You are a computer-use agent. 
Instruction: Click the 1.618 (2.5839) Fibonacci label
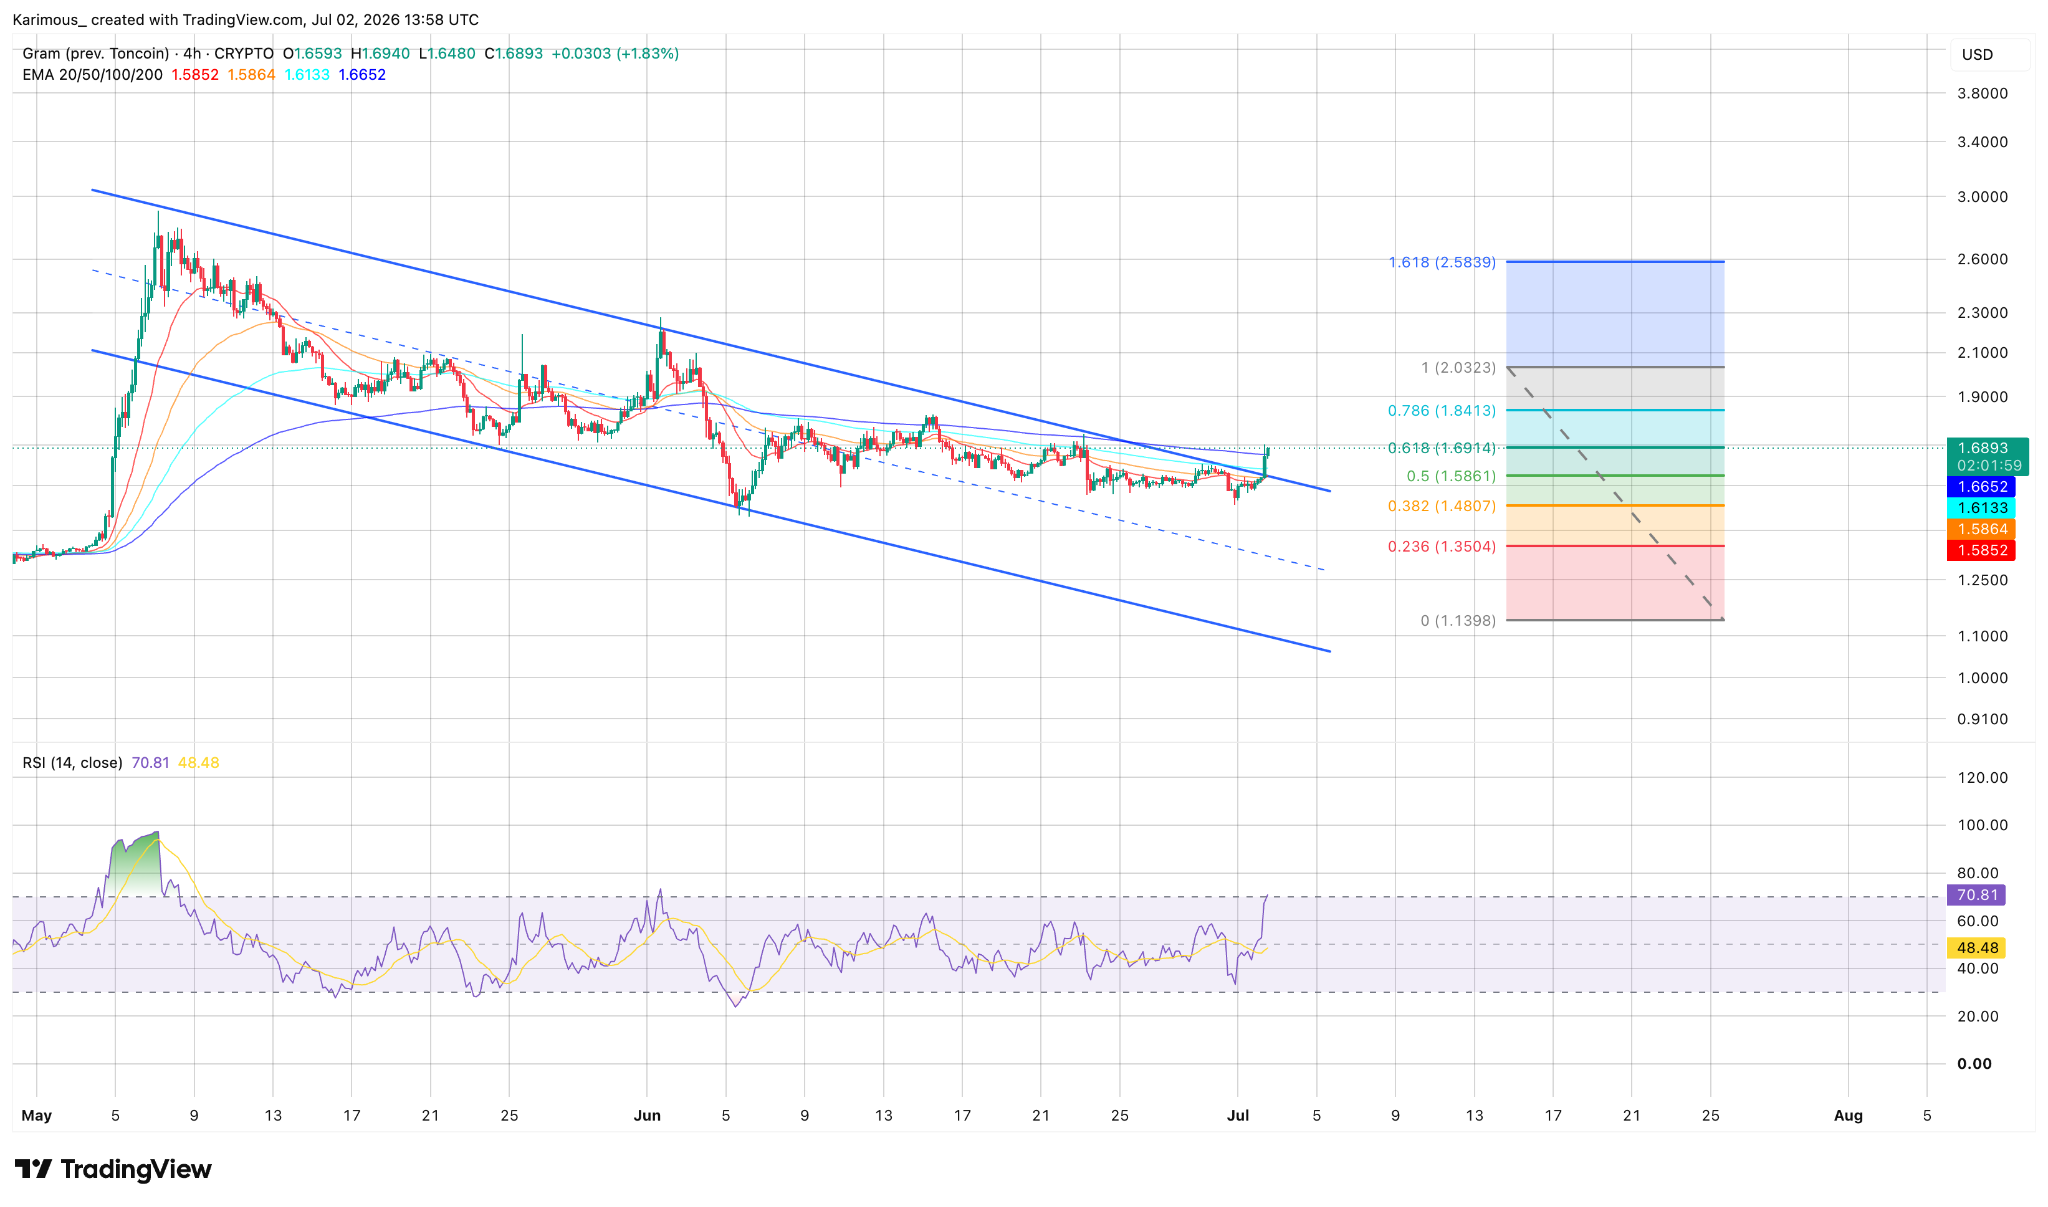1442,263
